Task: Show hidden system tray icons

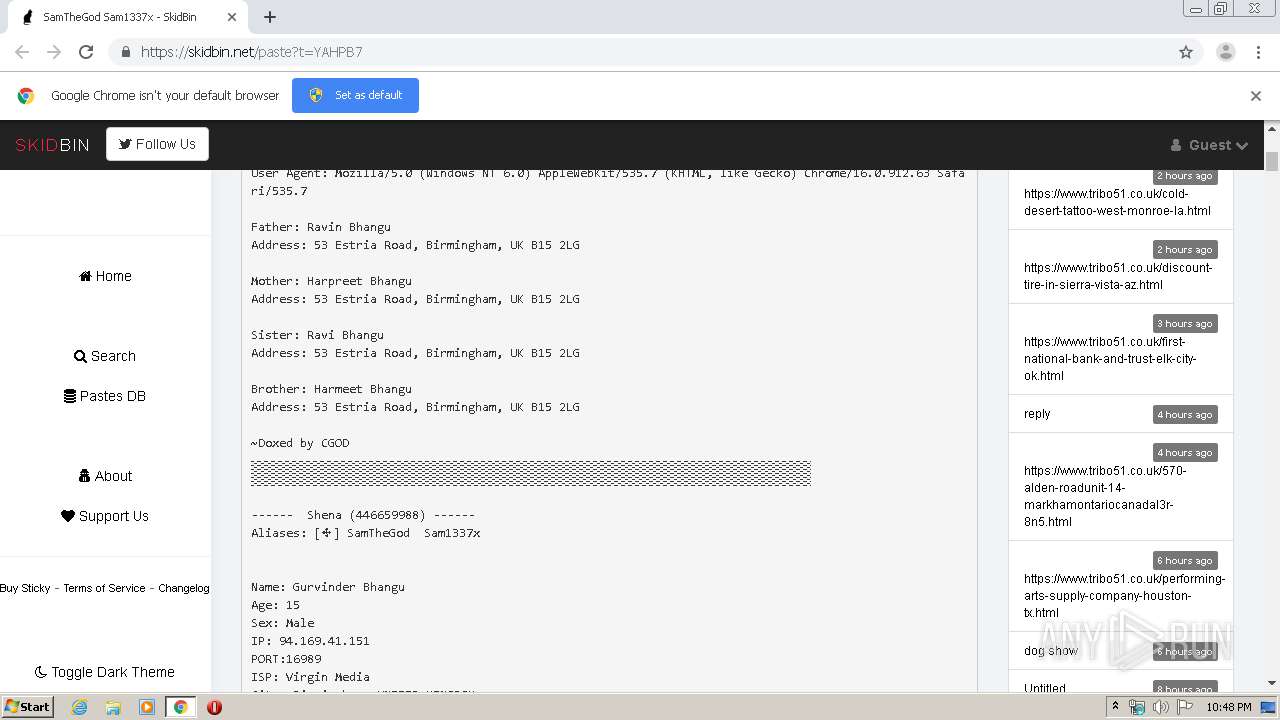Action: coord(1116,707)
